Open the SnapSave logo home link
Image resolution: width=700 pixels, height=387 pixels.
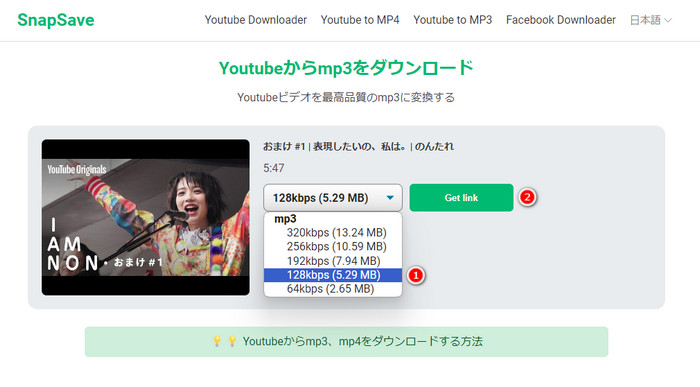tap(56, 20)
